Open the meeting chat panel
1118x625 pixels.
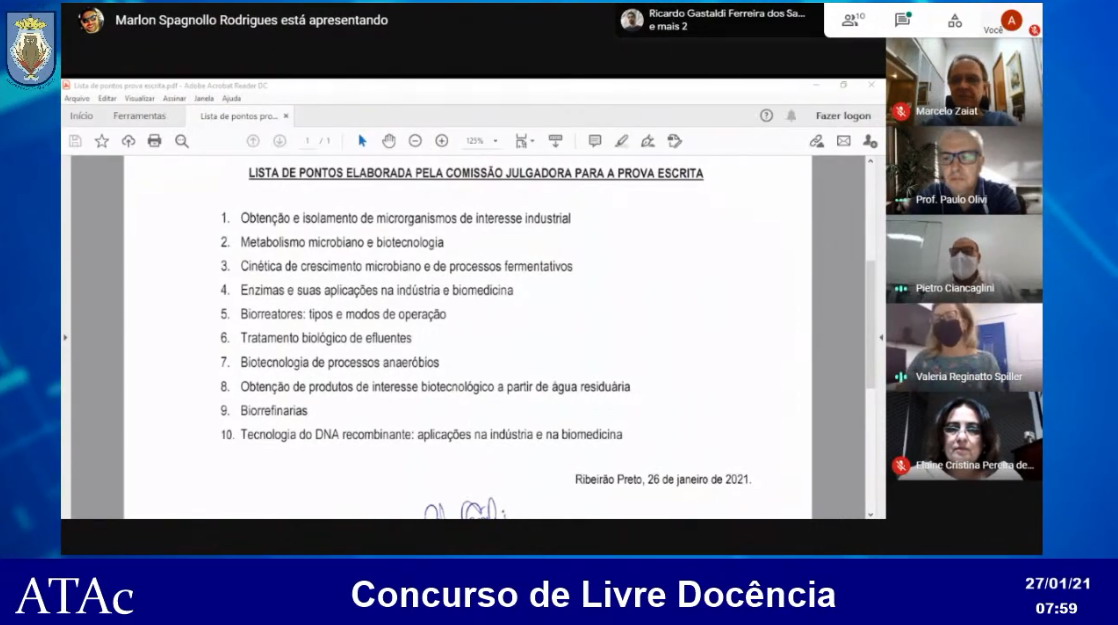coord(903,20)
